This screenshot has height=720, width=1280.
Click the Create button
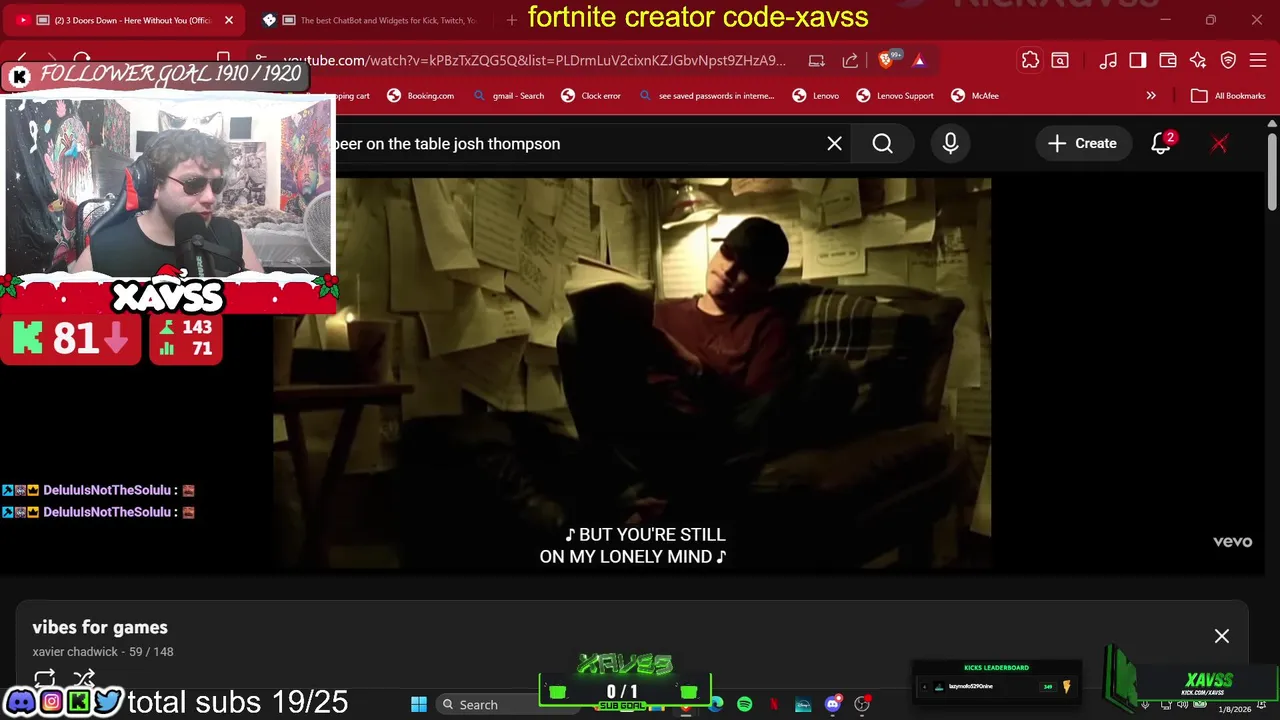click(1082, 144)
